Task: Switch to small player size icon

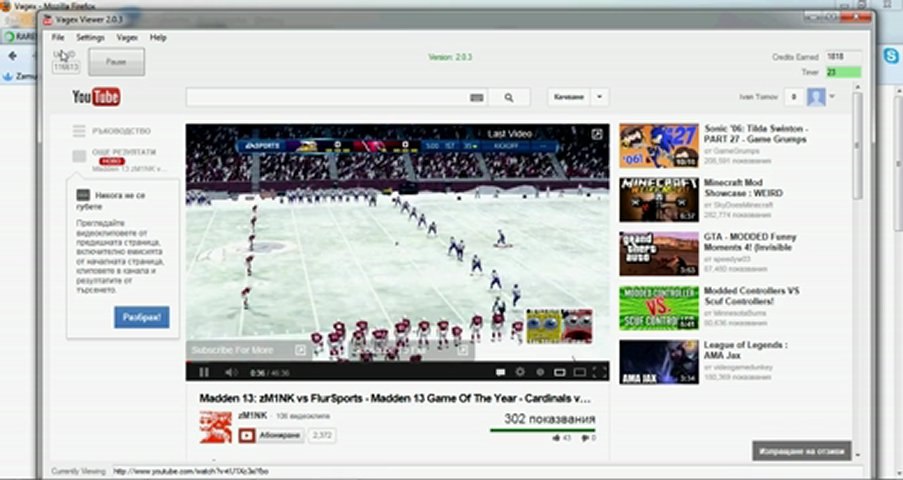Action: tap(559, 372)
